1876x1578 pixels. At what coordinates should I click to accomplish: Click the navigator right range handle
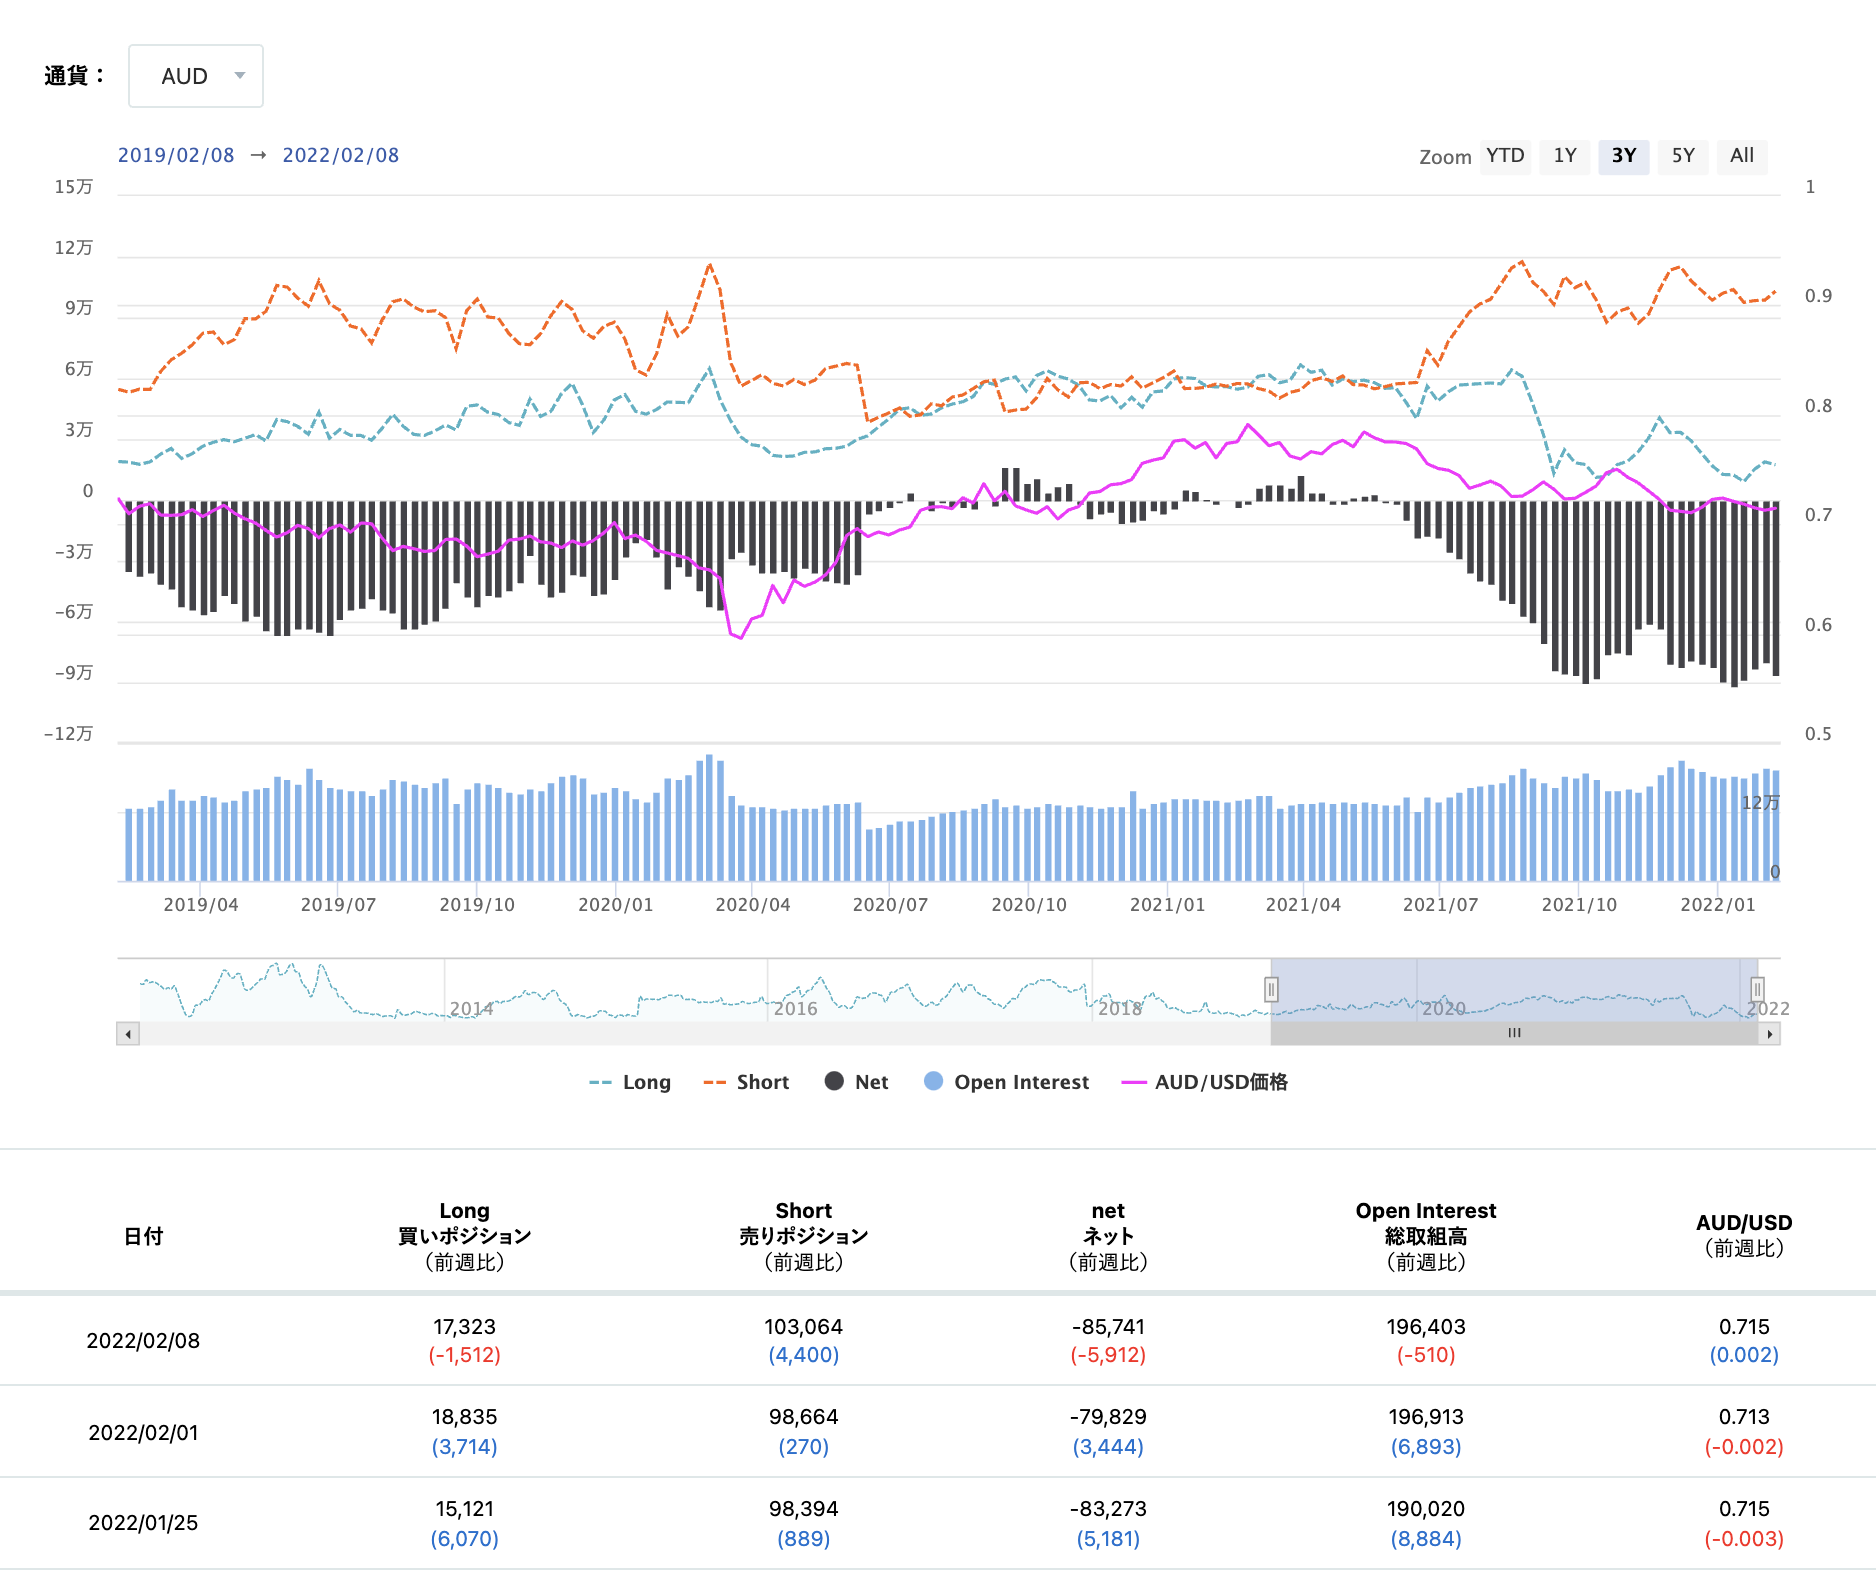coord(1757,990)
